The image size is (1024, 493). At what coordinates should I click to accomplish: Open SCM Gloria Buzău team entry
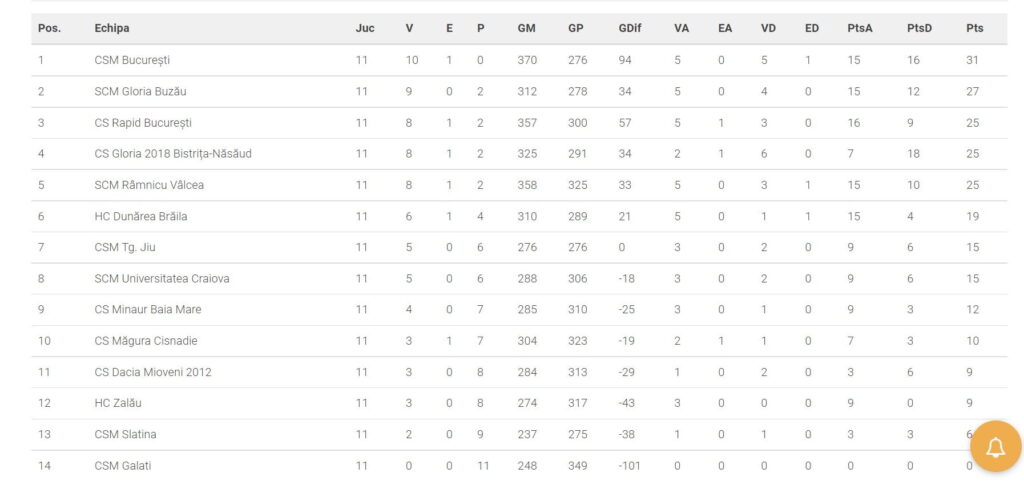[x=140, y=91]
